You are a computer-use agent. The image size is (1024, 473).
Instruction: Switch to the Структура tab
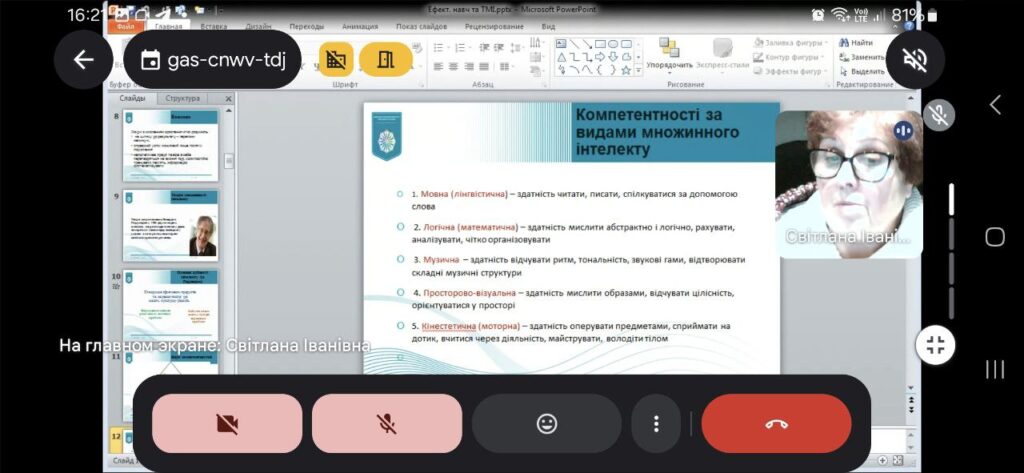click(182, 98)
